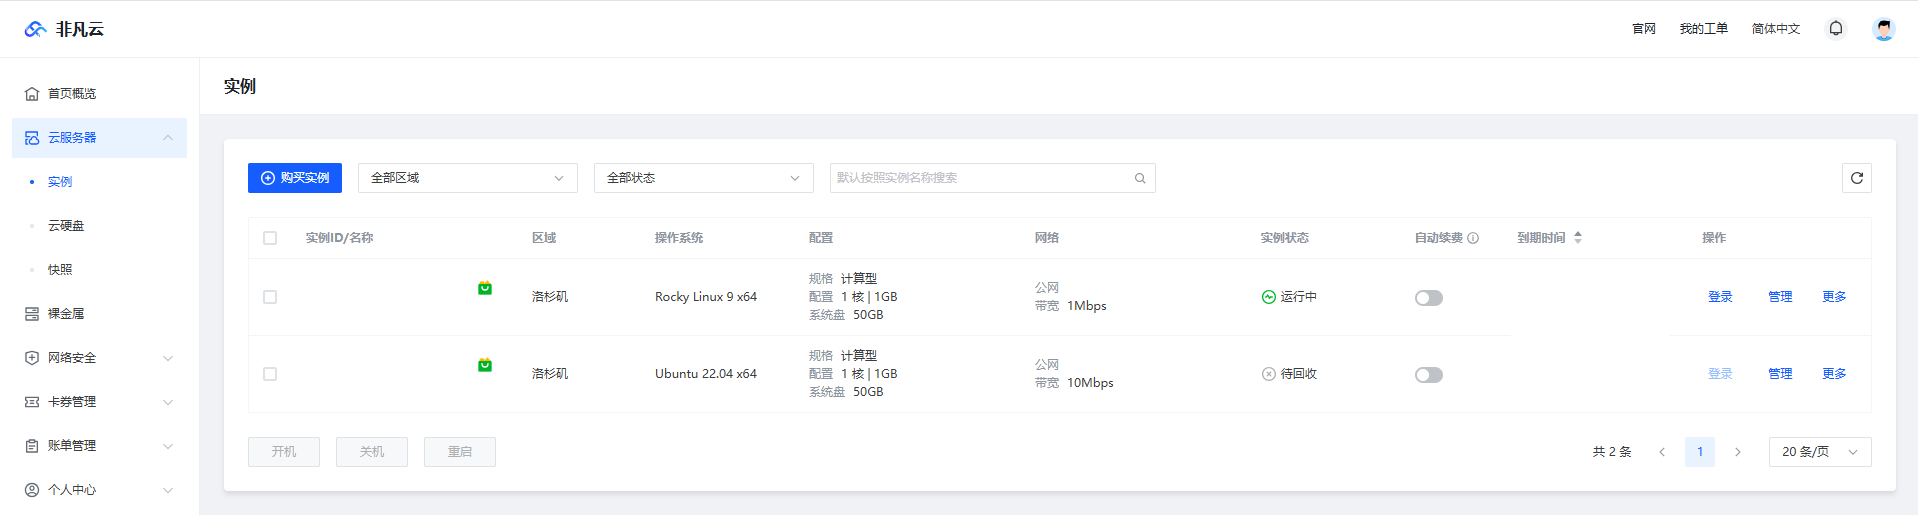
Task: Click 管理 link for the Rocky Linux instance
Action: pyautogui.click(x=1780, y=297)
